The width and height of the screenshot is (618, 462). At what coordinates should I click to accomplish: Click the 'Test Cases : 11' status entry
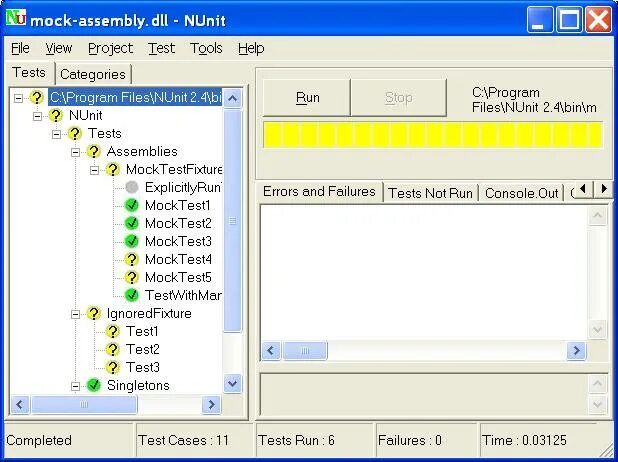[194, 440]
